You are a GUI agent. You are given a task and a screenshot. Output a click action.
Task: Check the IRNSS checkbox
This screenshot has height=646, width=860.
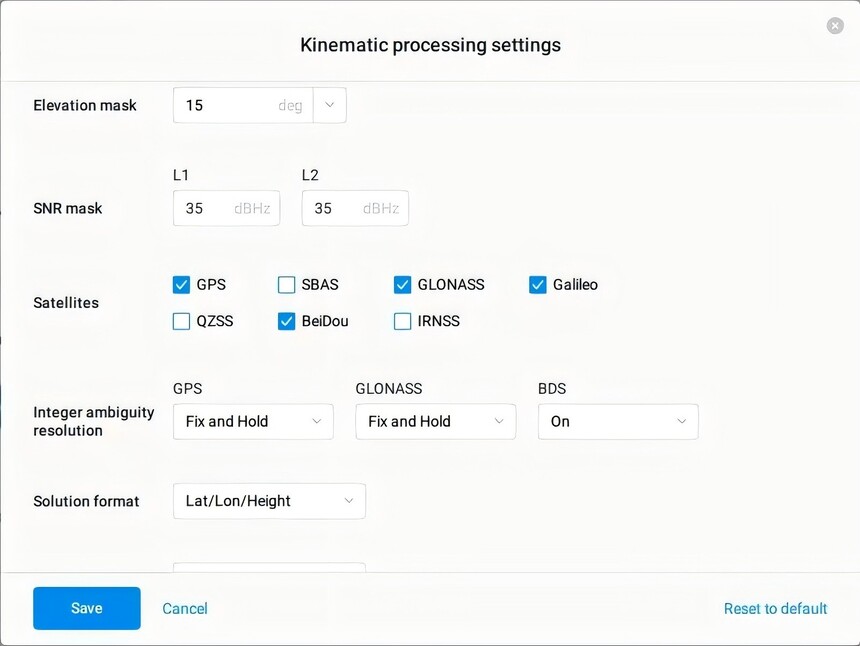pos(402,321)
